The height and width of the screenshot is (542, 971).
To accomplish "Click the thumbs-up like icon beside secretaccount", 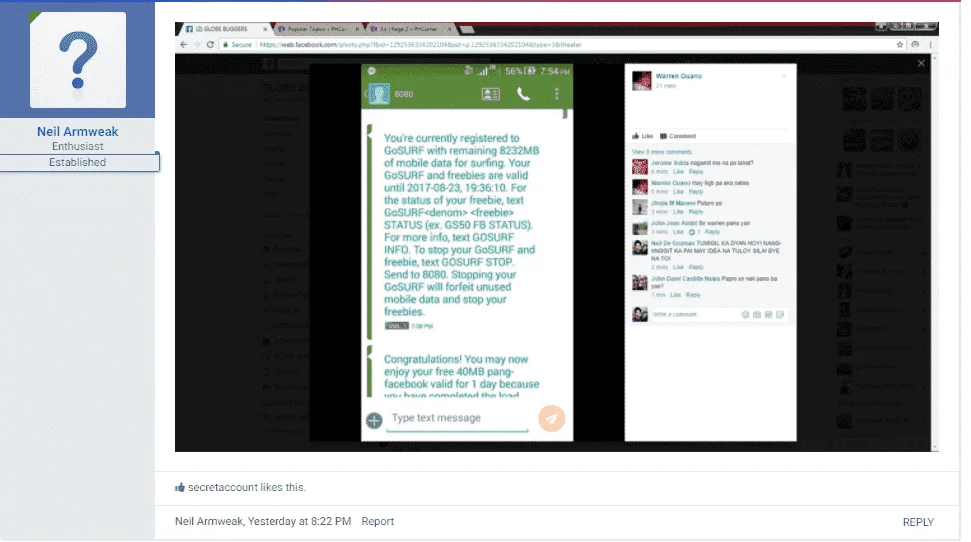I will pos(180,487).
